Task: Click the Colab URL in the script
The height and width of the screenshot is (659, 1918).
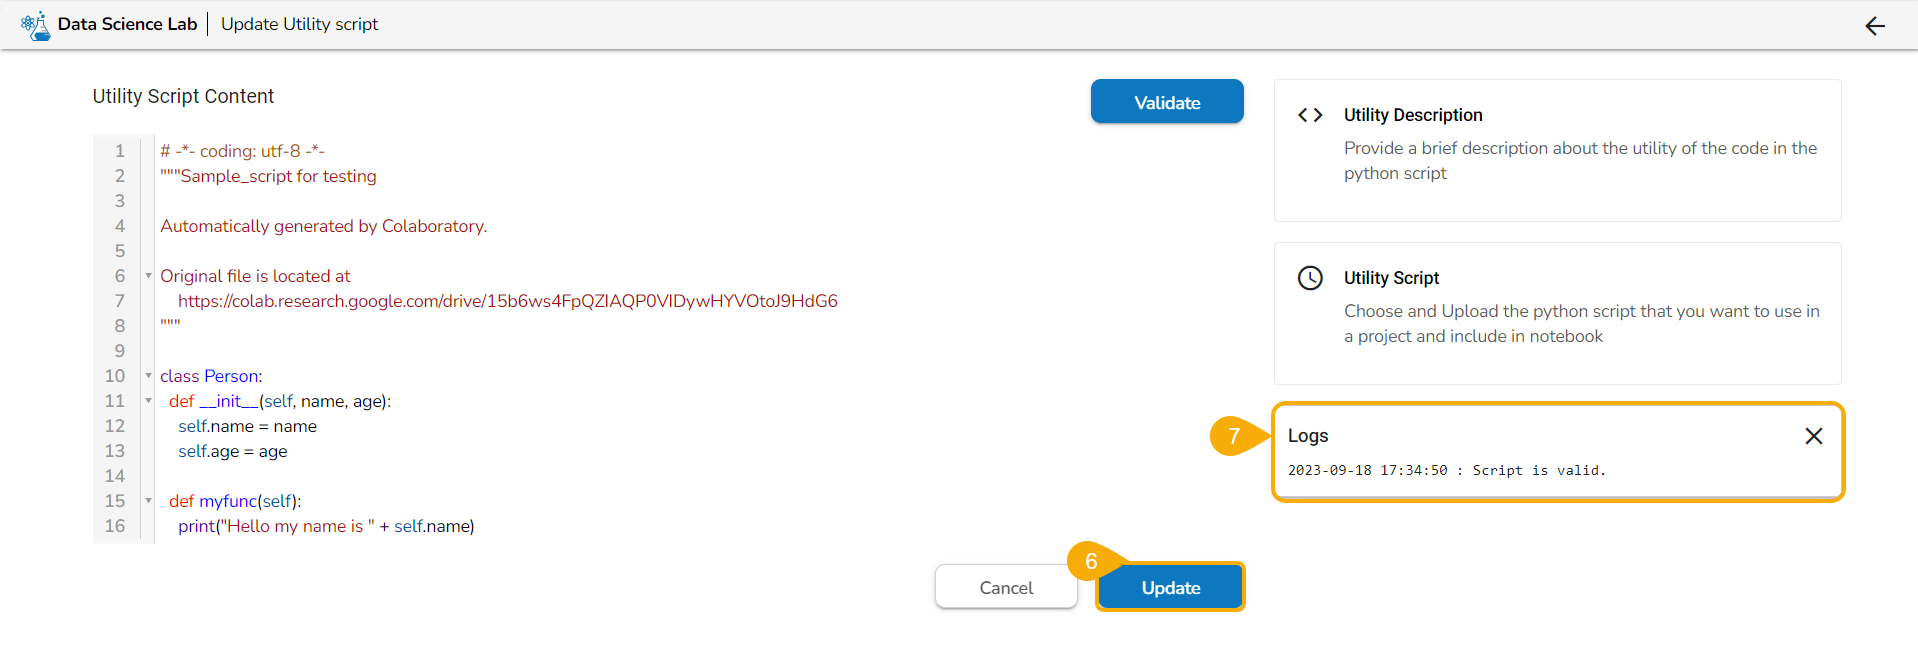Action: [x=507, y=301]
